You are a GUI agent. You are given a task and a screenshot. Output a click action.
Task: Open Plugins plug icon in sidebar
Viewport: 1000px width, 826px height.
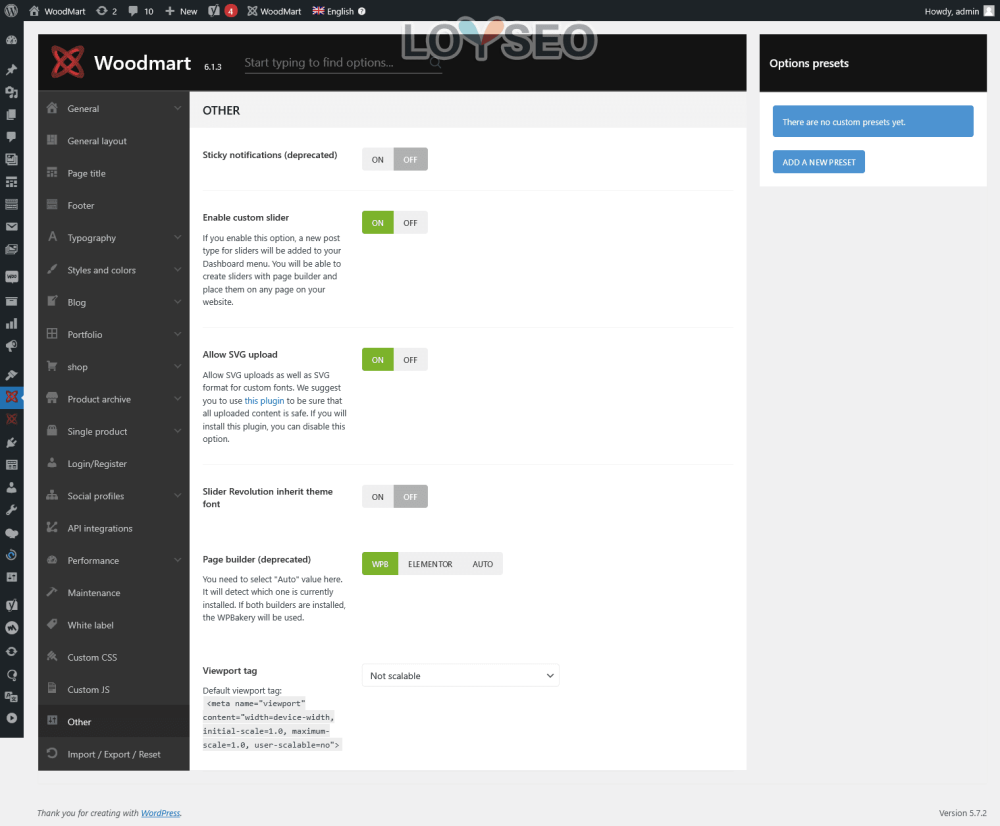[11, 442]
